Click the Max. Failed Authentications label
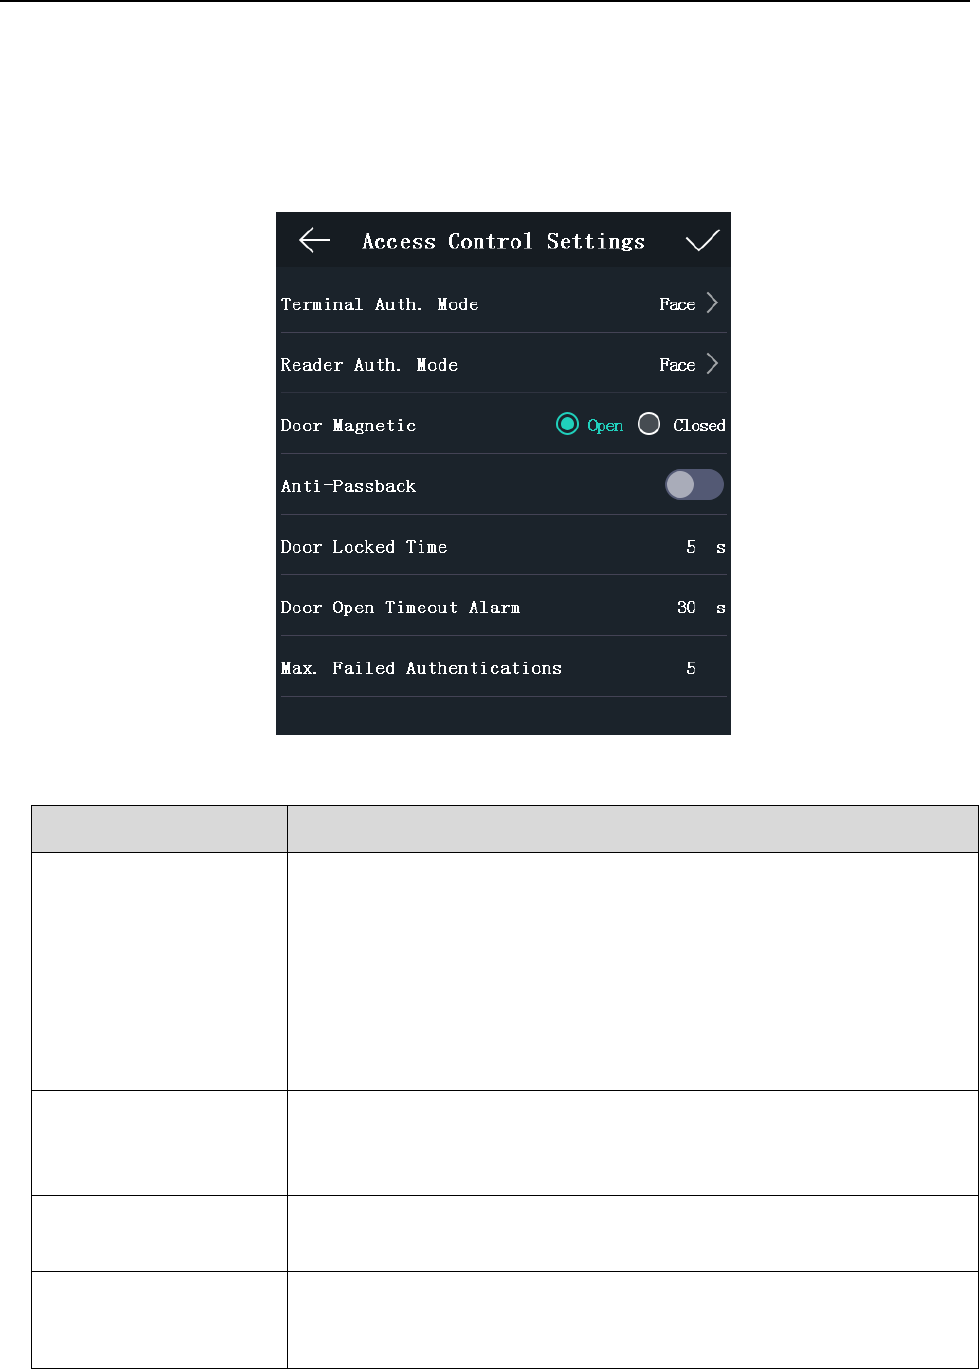The width and height of the screenshot is (979, 1369). [x=421, y=668]
